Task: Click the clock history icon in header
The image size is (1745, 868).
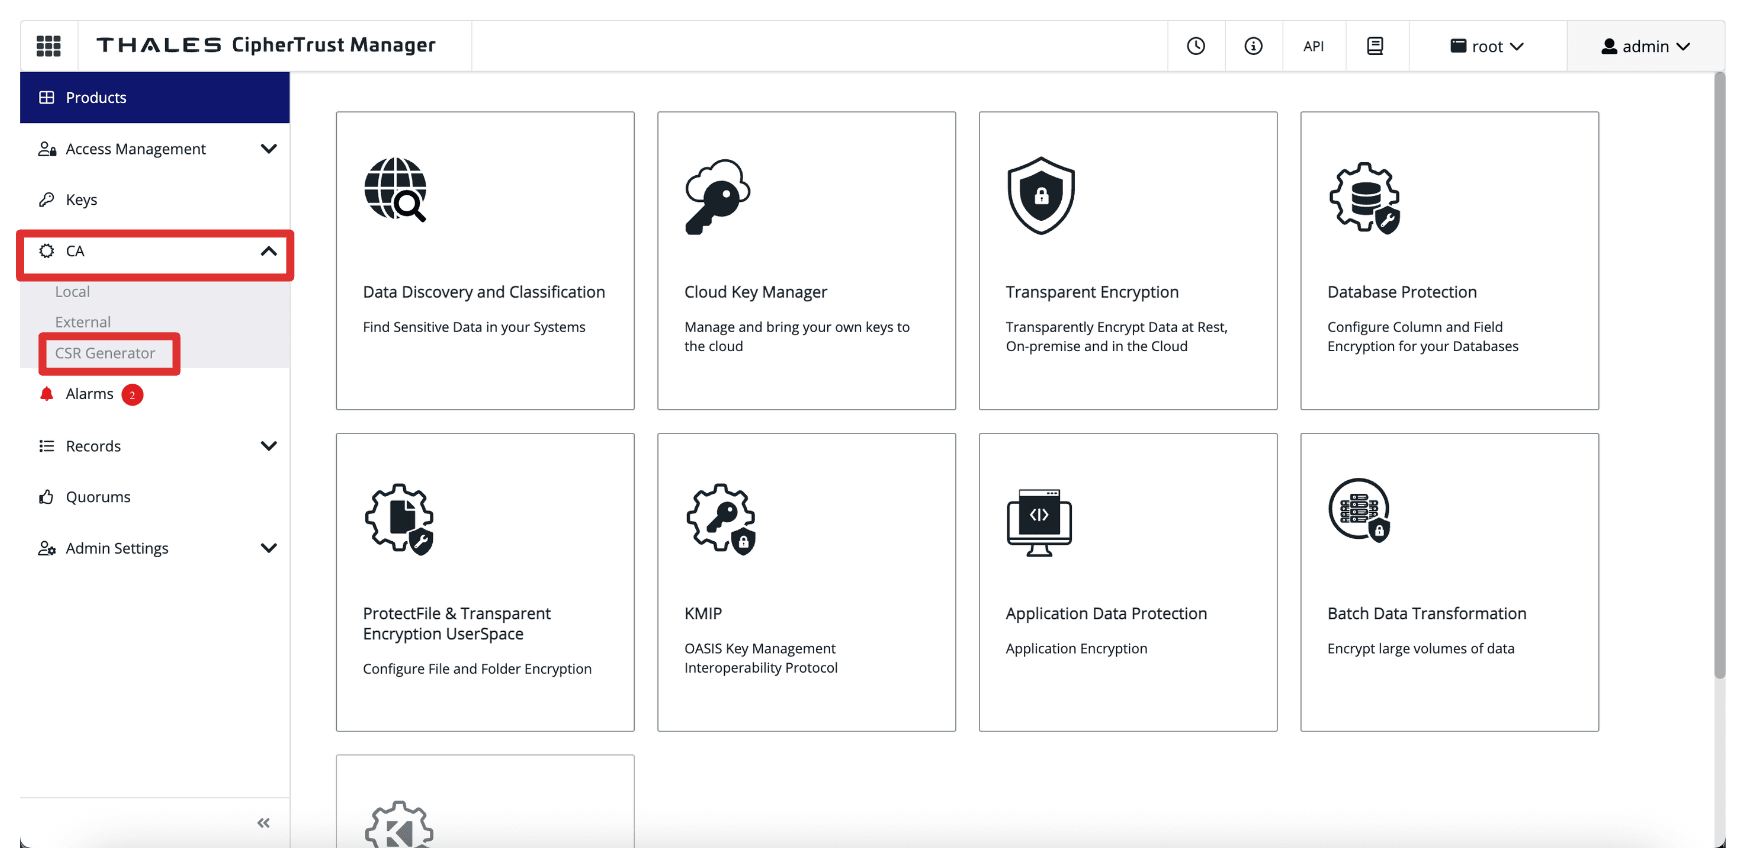Action: point(1196,46)
